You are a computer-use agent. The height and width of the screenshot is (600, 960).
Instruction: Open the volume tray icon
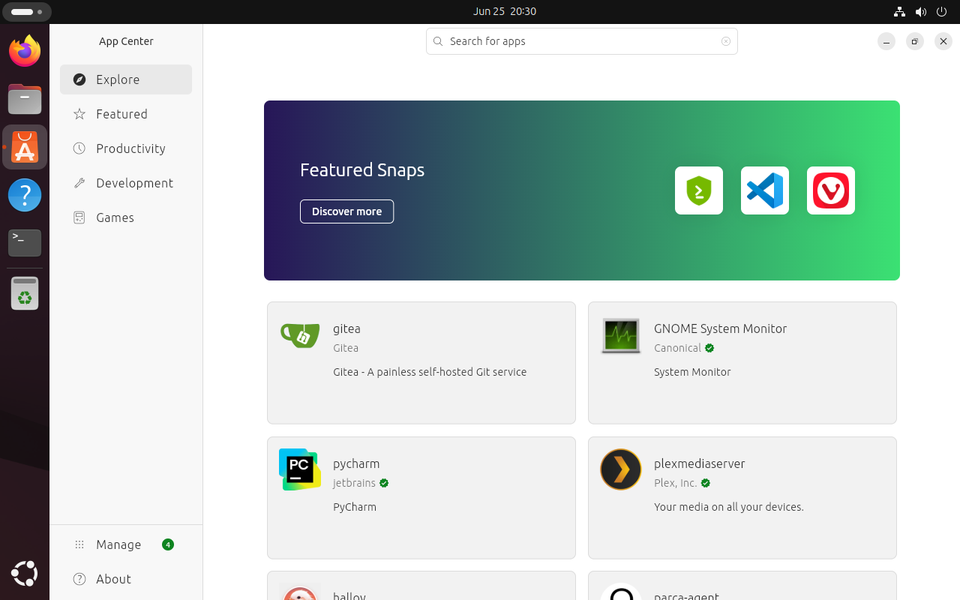tap(921, 12)
